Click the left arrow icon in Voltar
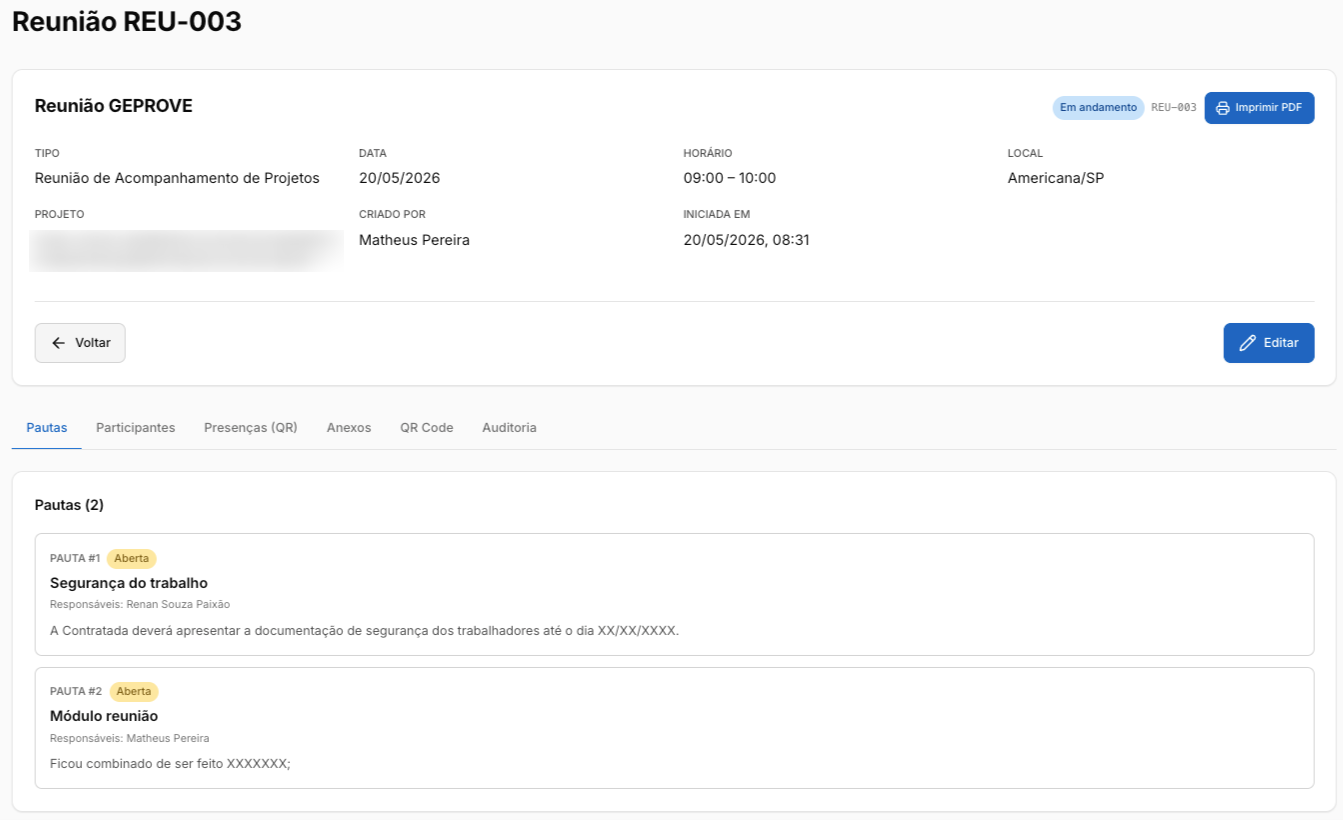 (x=58, y=343)
